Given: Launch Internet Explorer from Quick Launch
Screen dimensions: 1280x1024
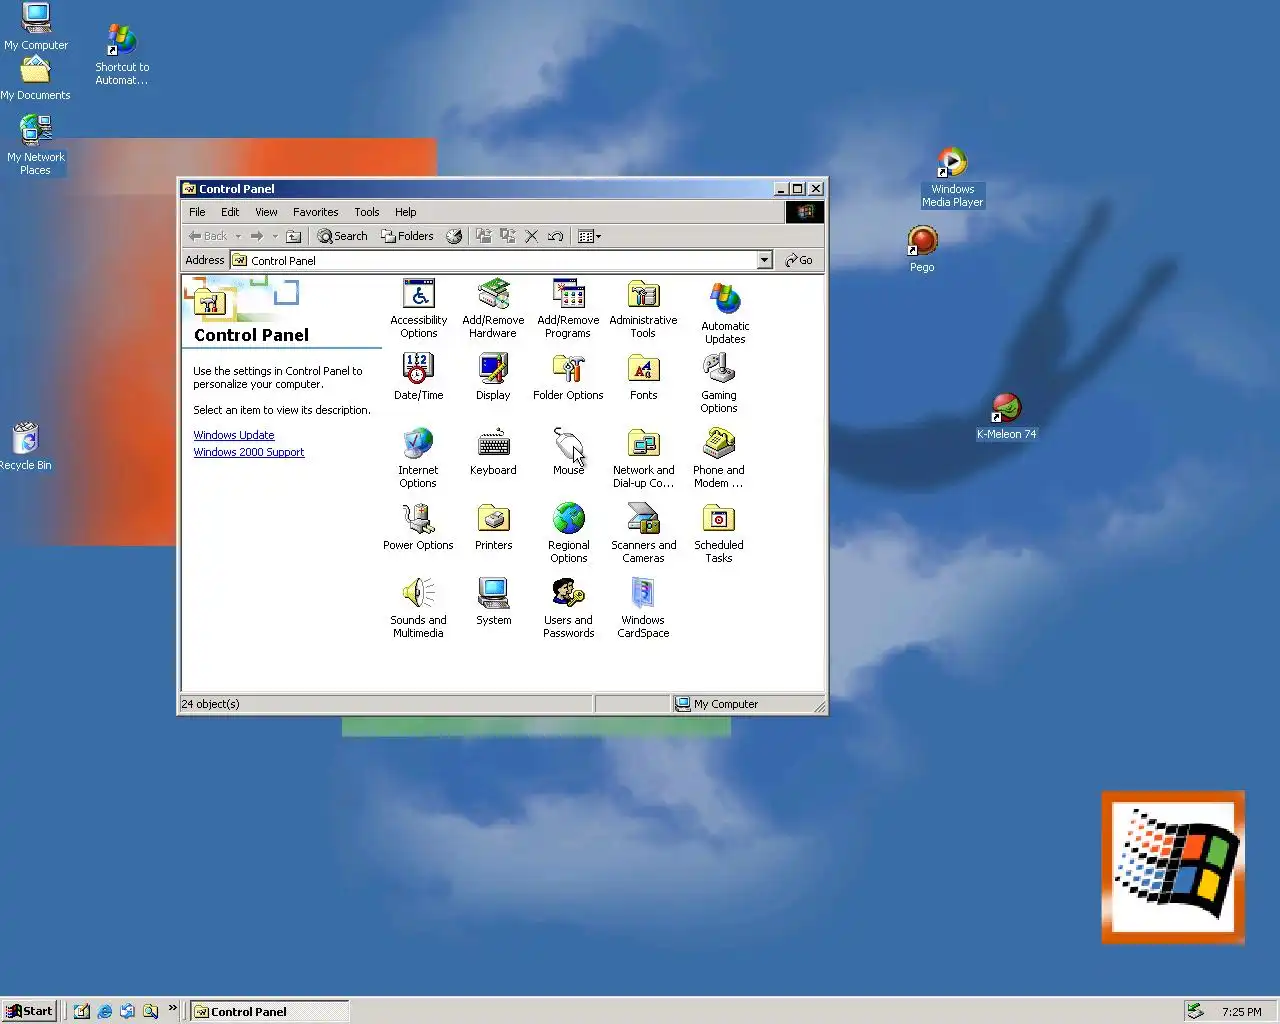Looking at the screenshot, I should tap(105, 1011).
